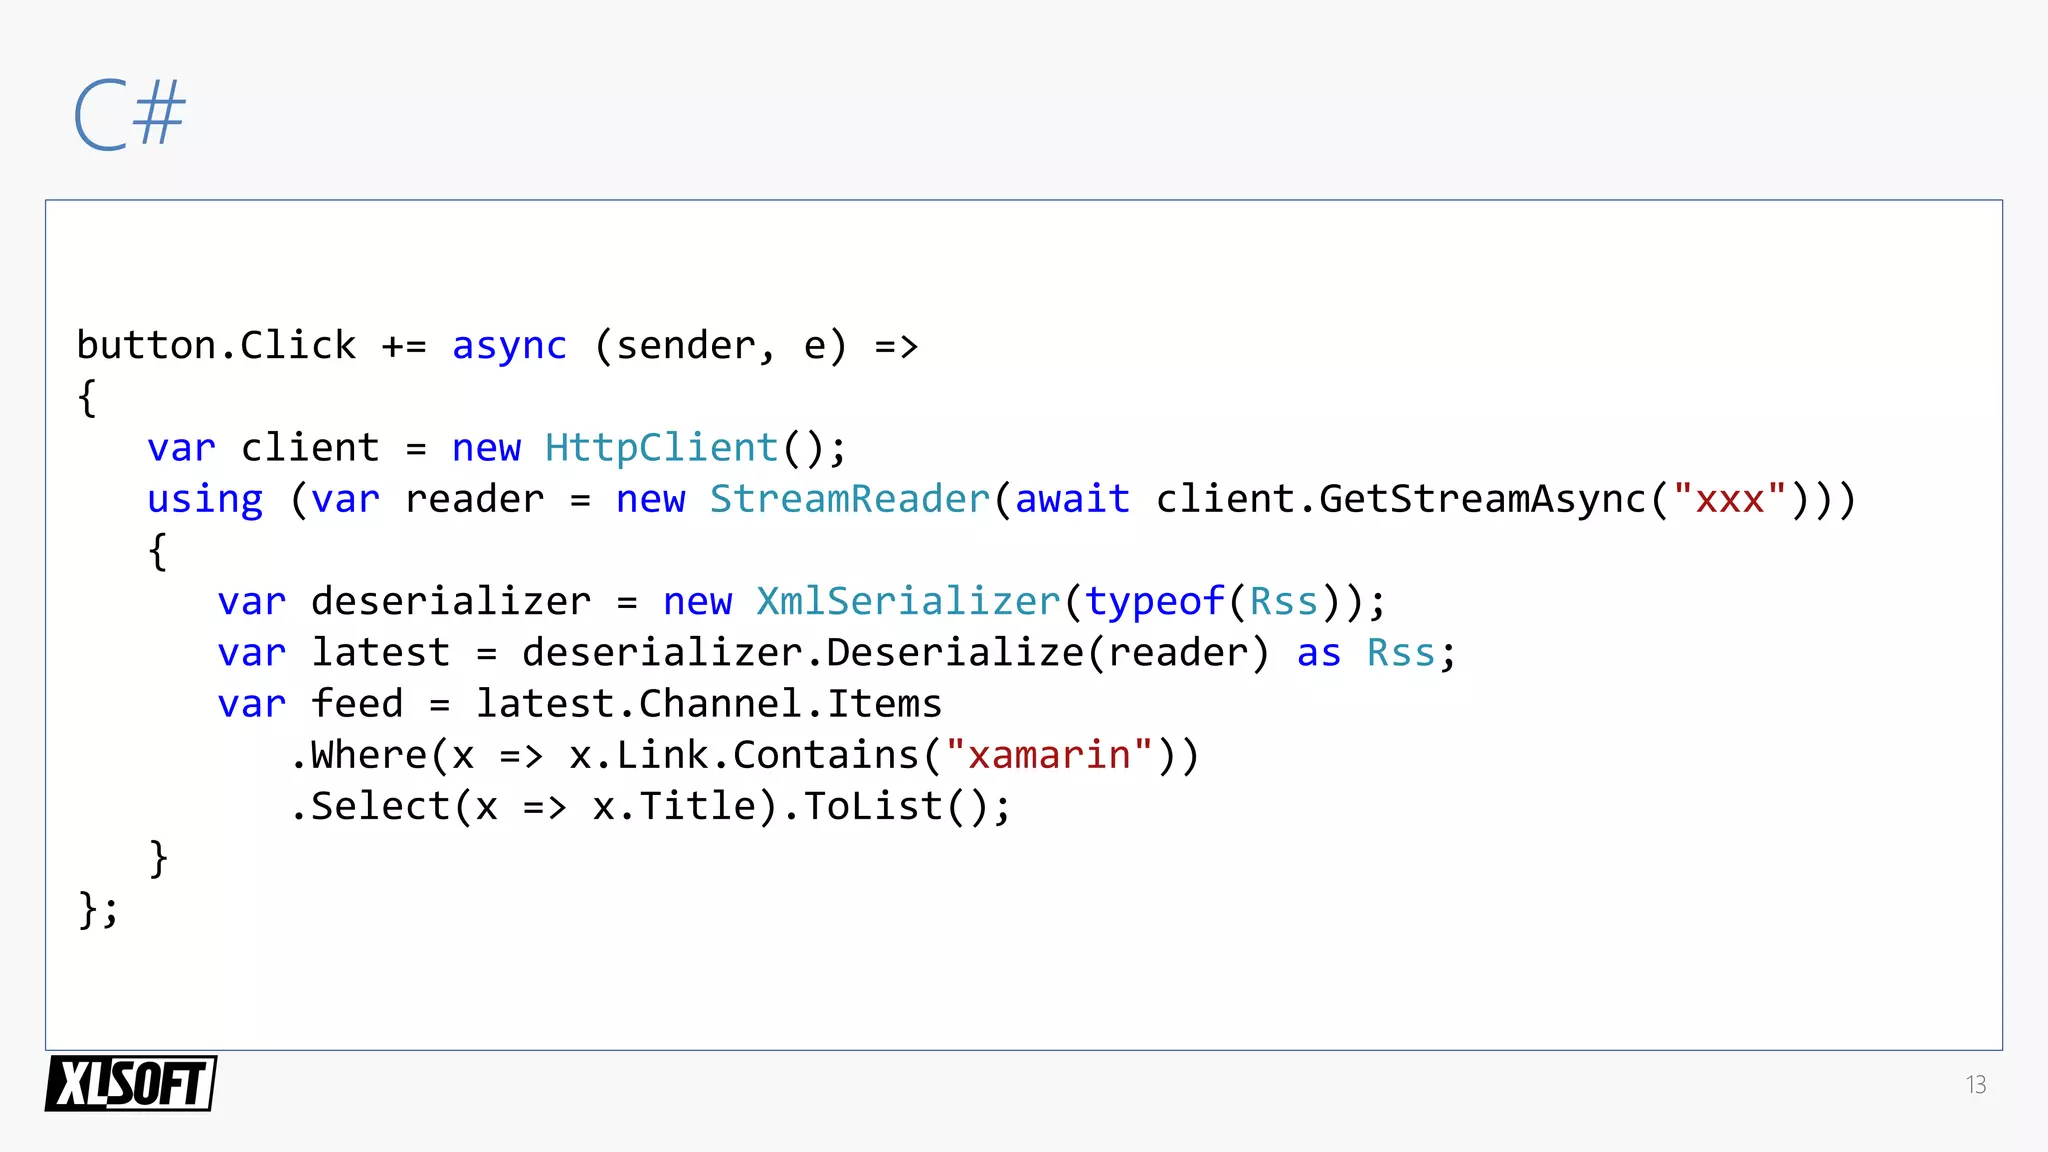Click 'StreamReader' type name
The width and height of the screenshot is (2048, 1152).
point(850,499)
